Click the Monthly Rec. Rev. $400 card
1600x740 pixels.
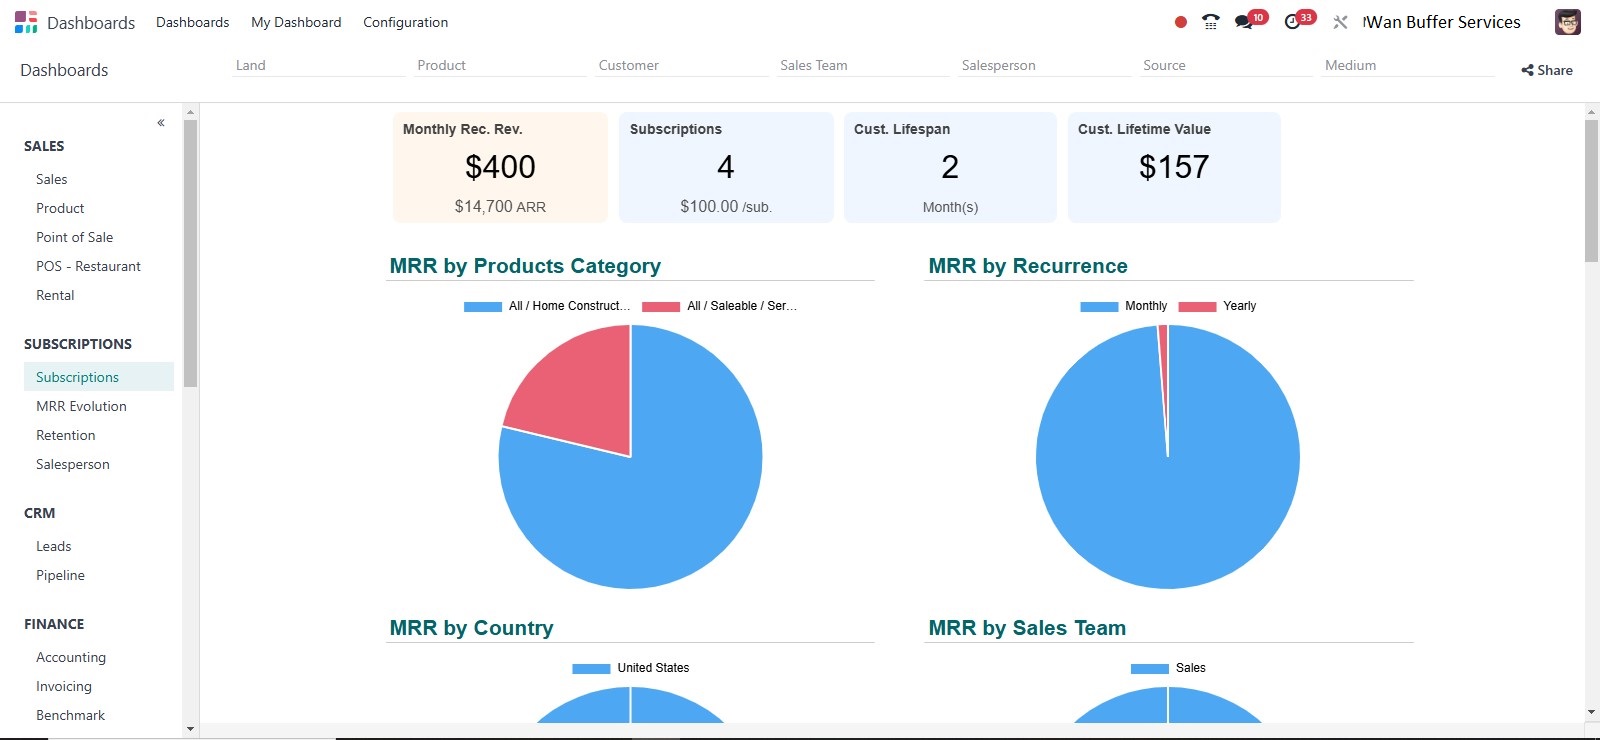click(500, 167)
